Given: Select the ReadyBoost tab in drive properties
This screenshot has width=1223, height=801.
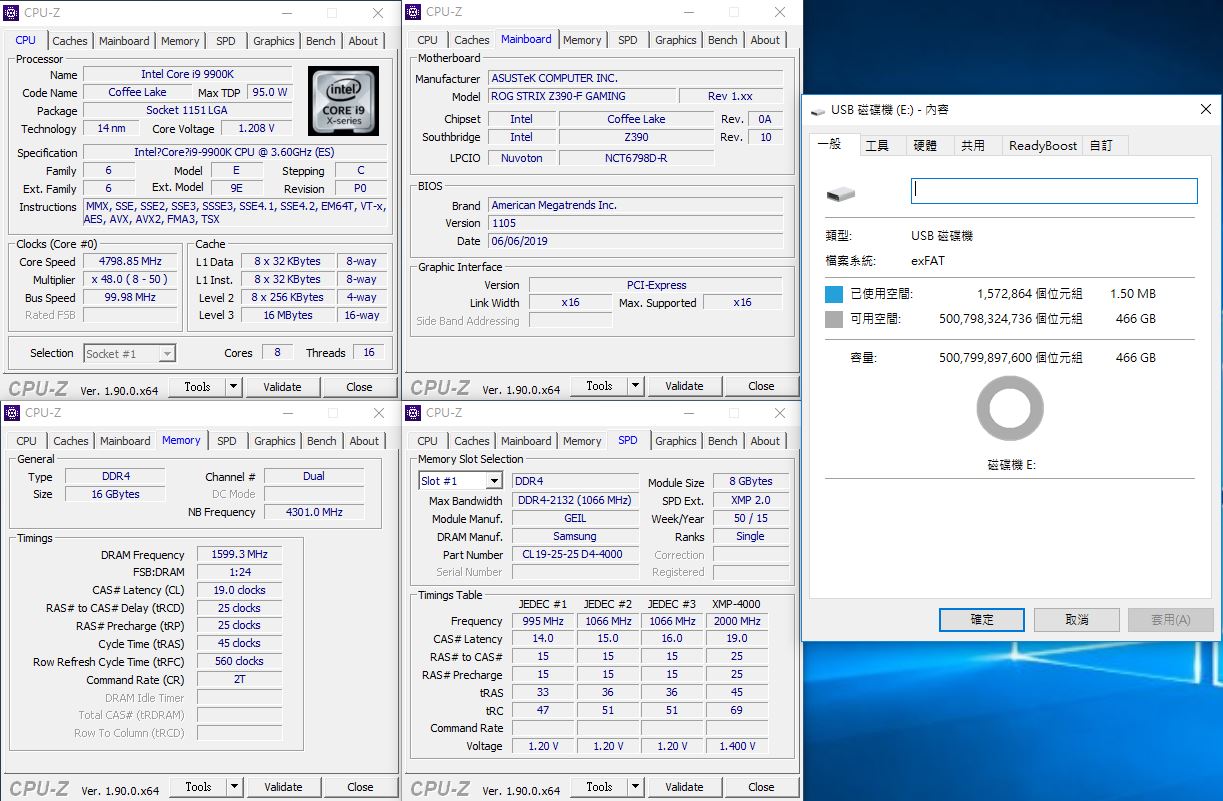Looking at the screenshot, I should point(1043,146).
